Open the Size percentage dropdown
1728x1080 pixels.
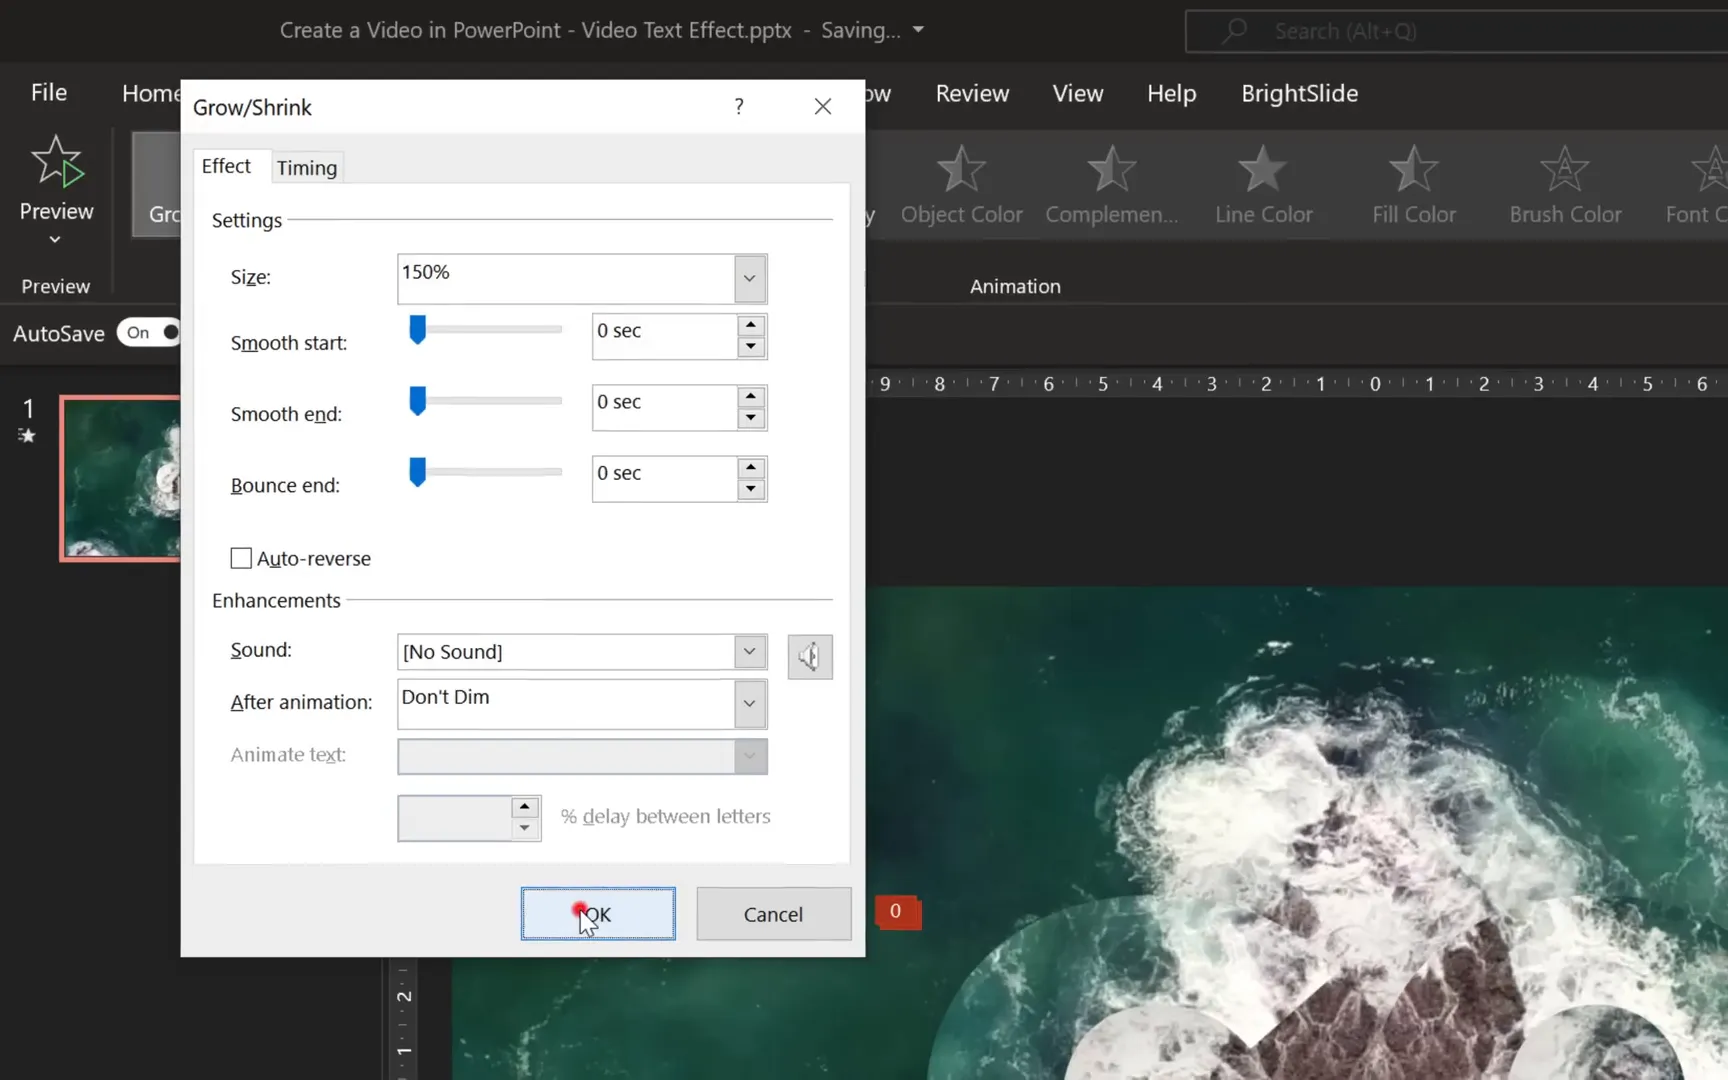[749, 278]
